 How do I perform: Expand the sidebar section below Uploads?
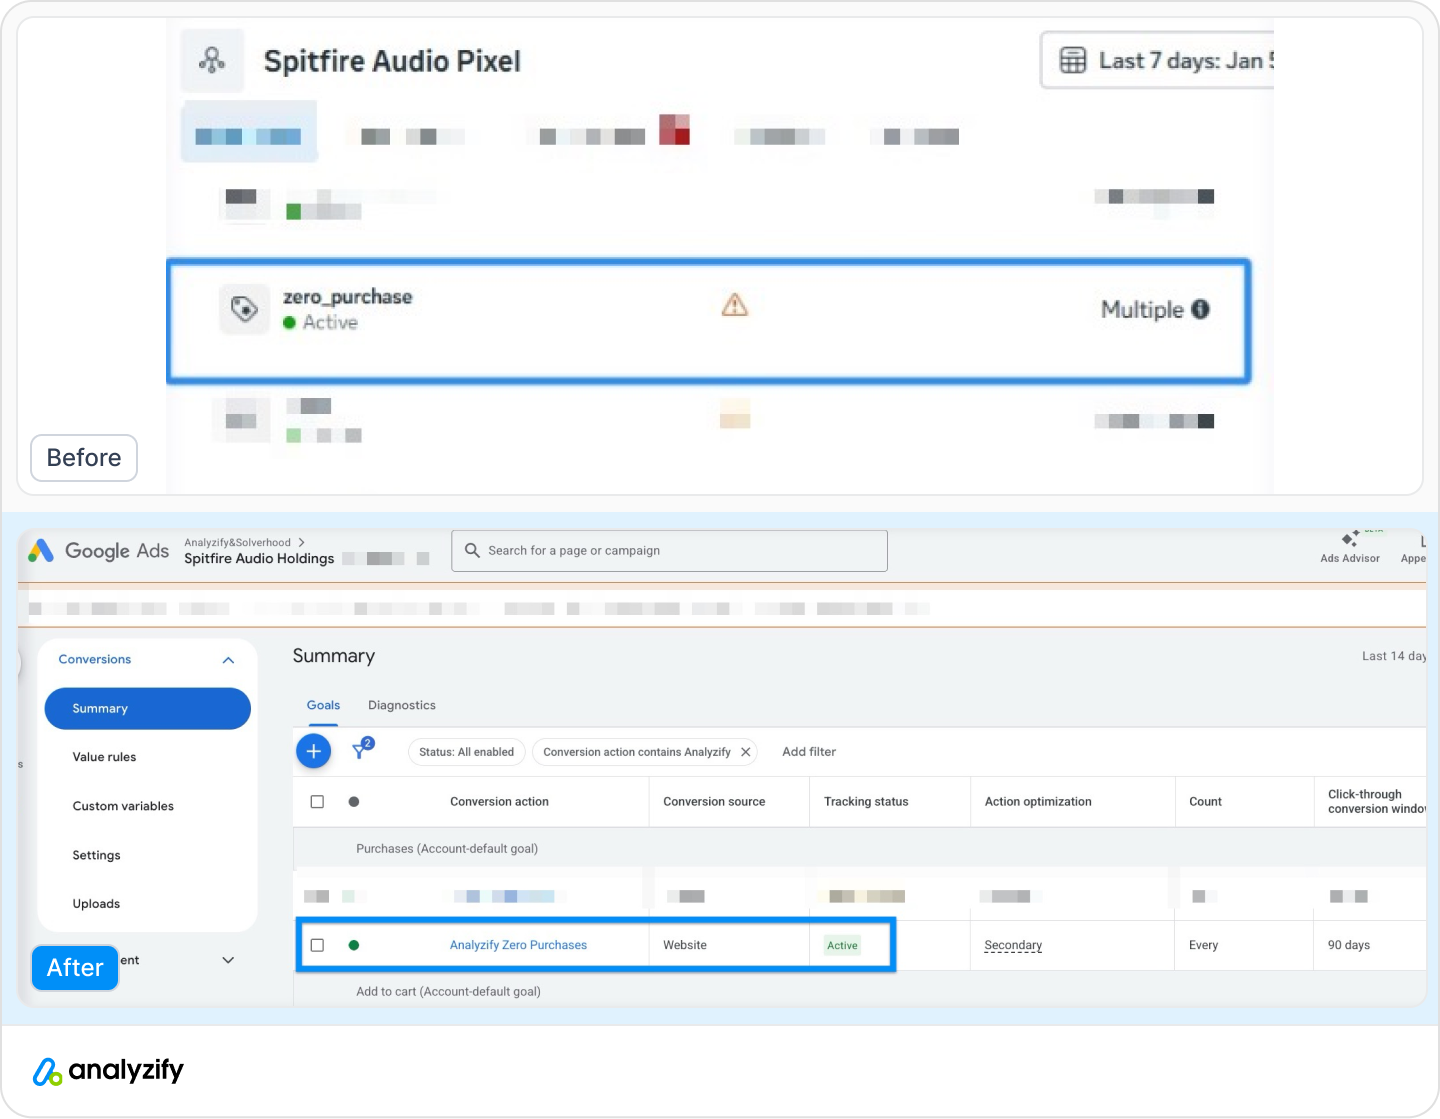click(228, 960)
